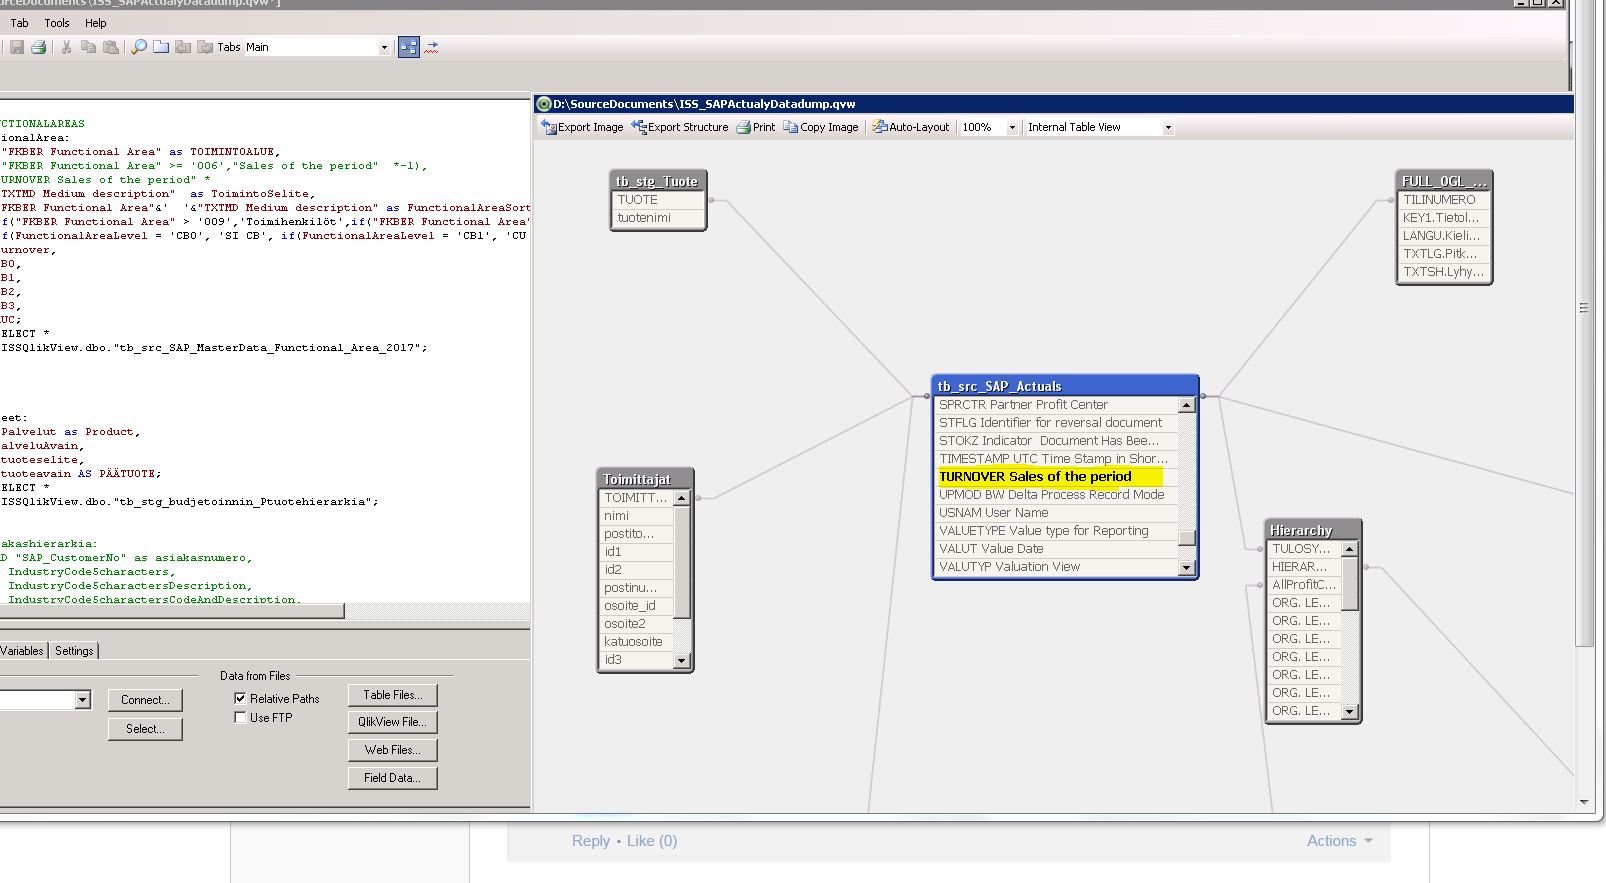Expand the 100% zoom dropdown
1606x883 pixels.
click(x=1011, y=127)
